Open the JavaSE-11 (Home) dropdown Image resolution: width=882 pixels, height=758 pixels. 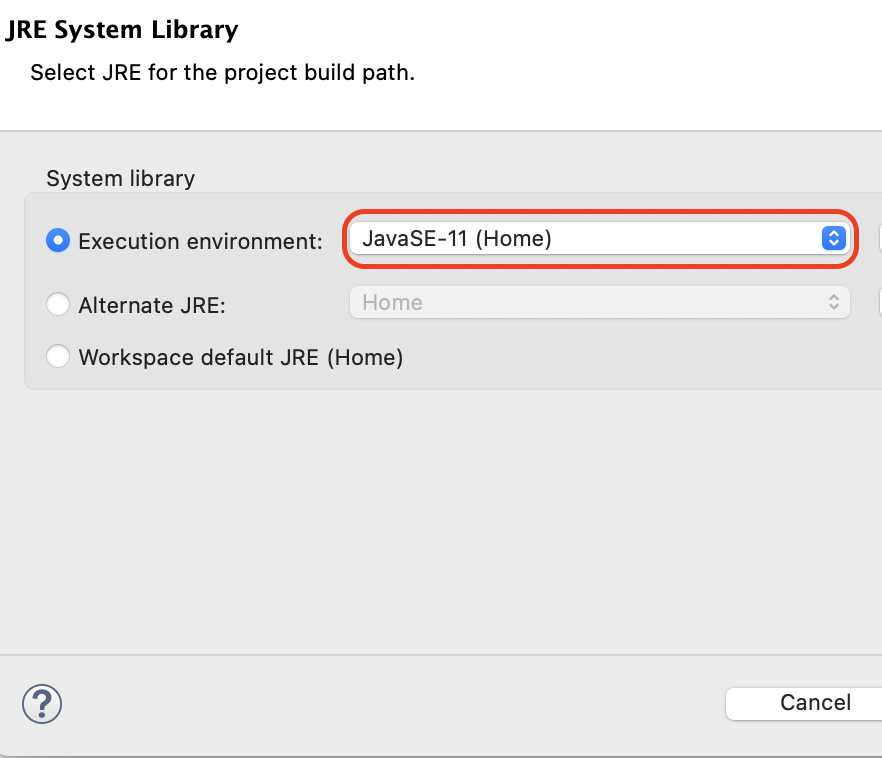coord(600,238)
